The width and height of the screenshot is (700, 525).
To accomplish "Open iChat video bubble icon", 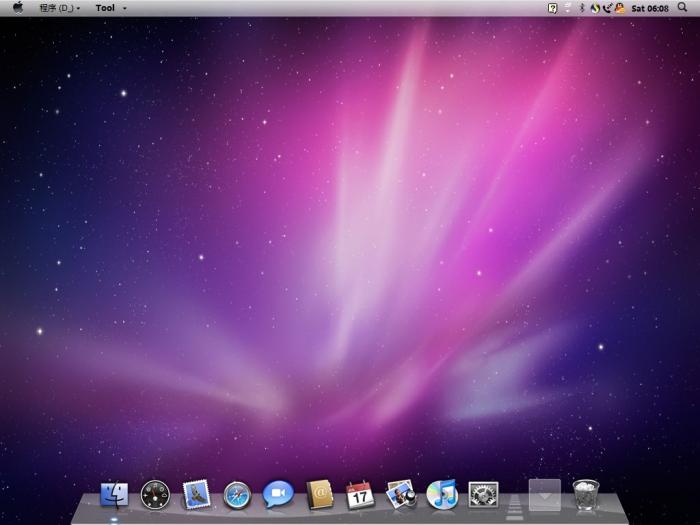I will (x=278, y=494).
